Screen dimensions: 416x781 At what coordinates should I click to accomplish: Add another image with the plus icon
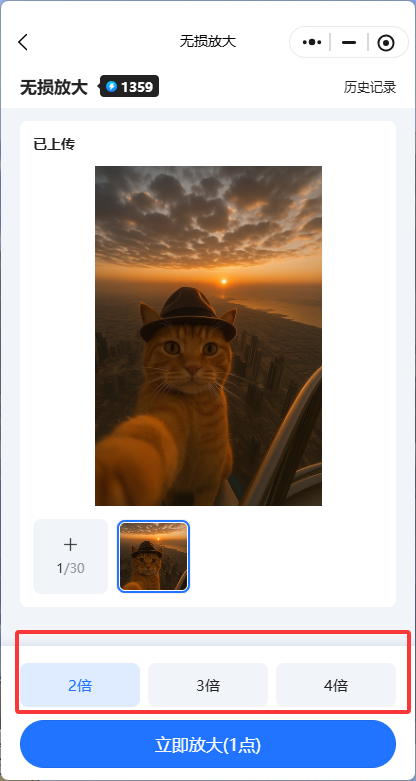[x=70, y=544]
